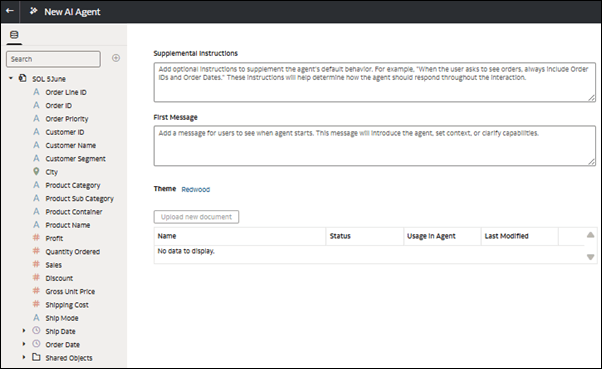Click the SOL 5June dataset icon
The height and width of the screenshot is (369, 602).
point(23,78)
